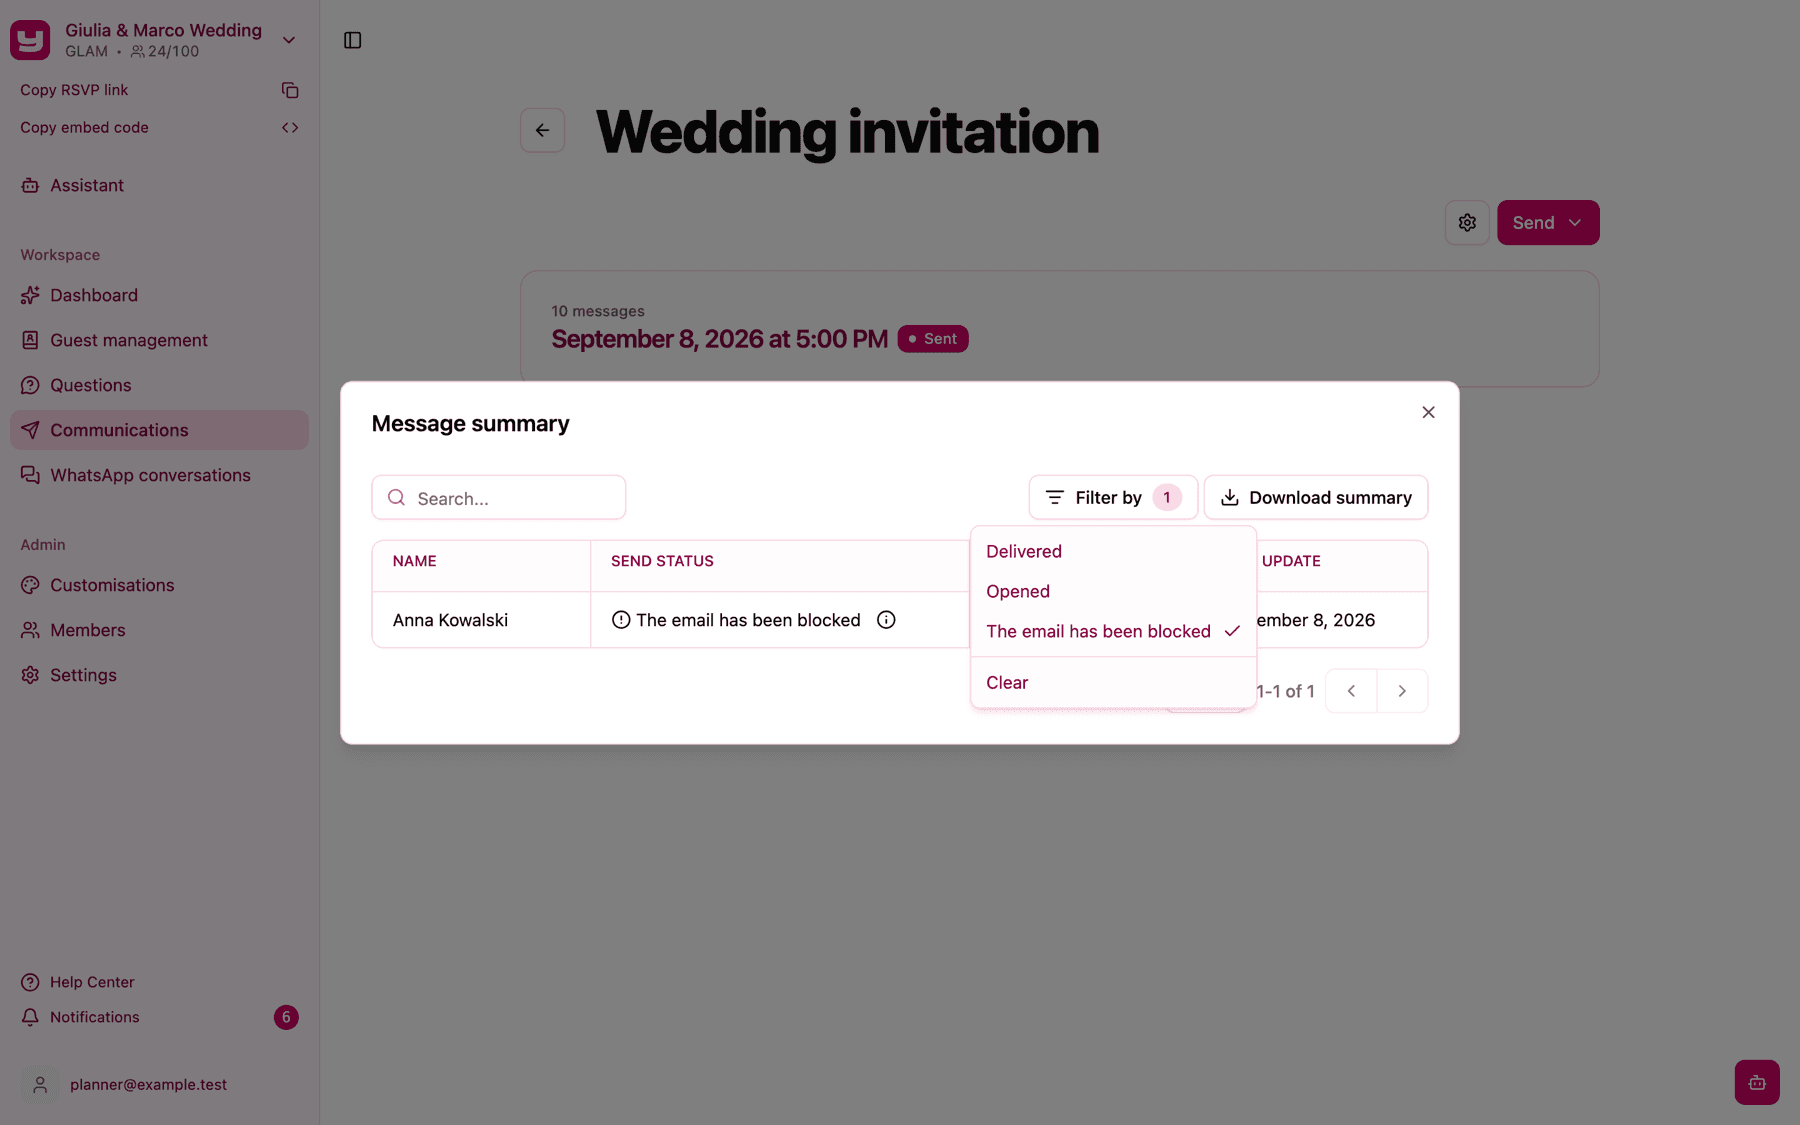Click the NAME column header
The image size is (1800, 1125).
coord(414,561)
